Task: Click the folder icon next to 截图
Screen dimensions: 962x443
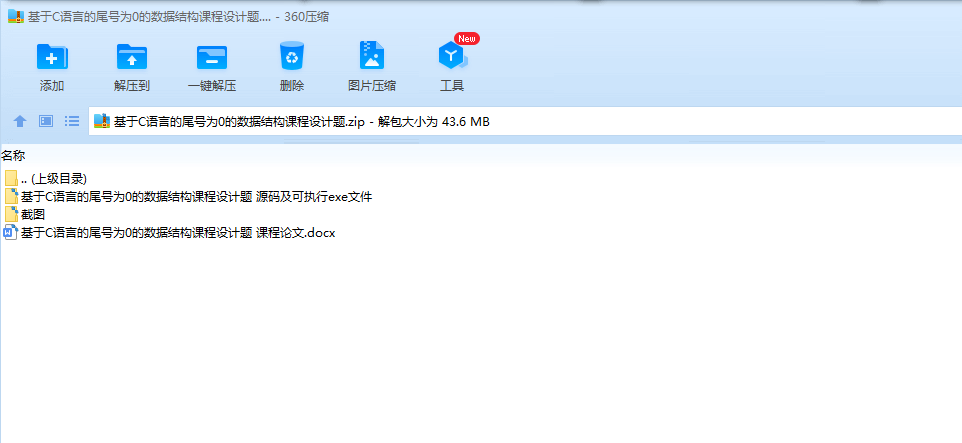Action: tap(11, 215)
